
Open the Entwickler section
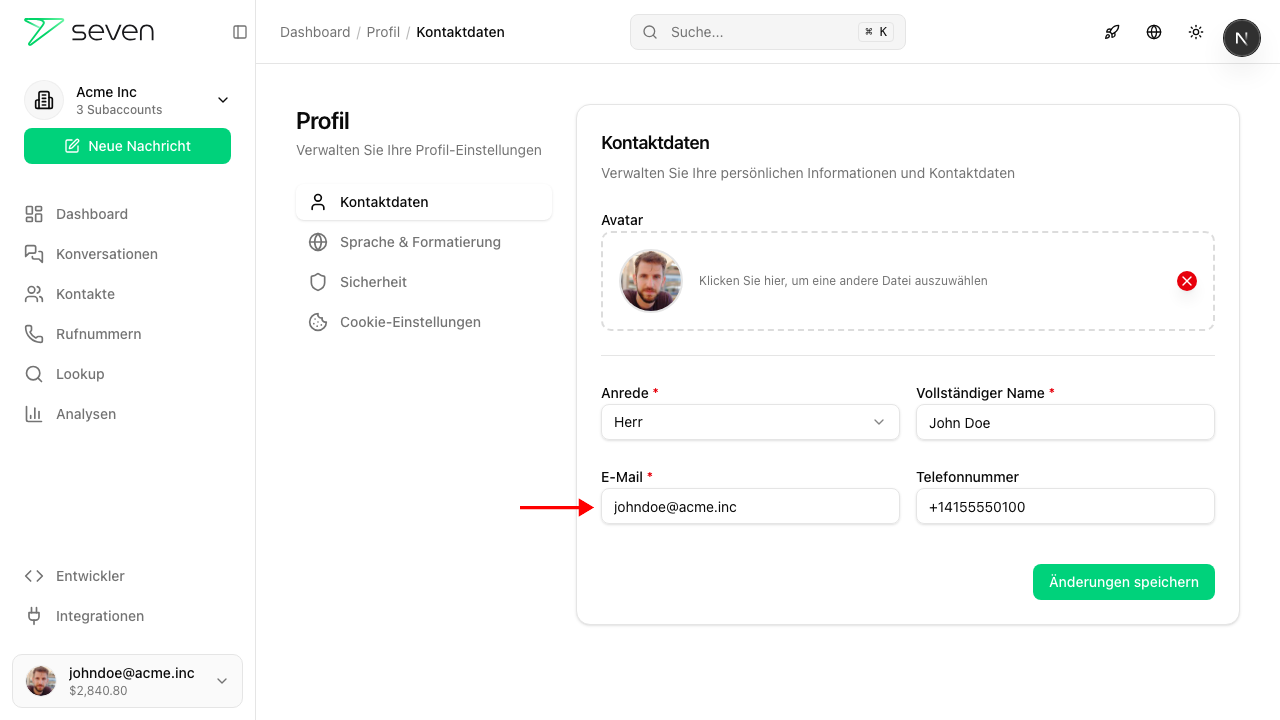[x=91, y=576]
